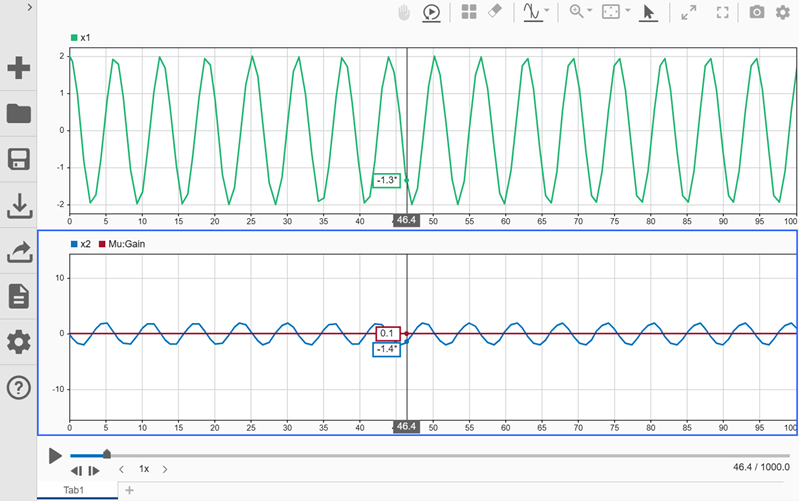Select the Pan hand tool
799x501 pixels.
click(x=404, y=12)
